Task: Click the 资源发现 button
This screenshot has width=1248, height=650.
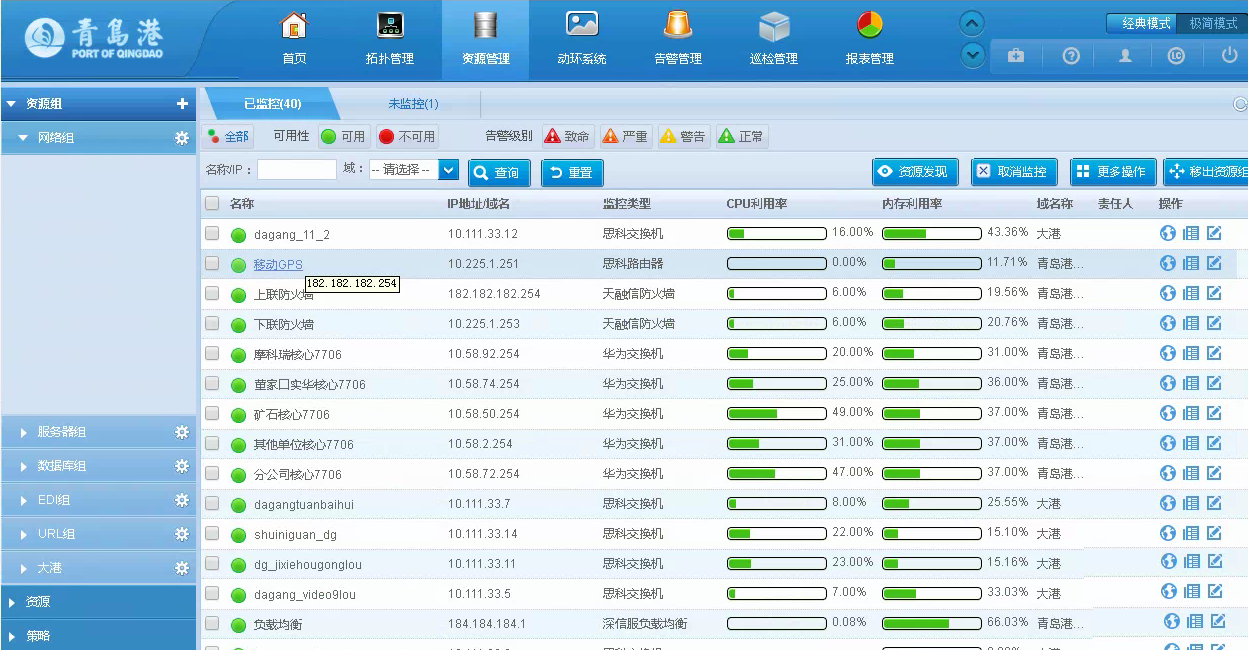Action: [915, 172]
